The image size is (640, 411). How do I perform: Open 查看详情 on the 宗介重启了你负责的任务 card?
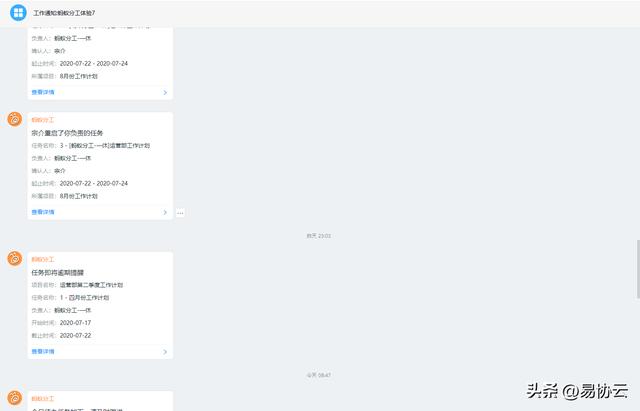tap(43, 212)
